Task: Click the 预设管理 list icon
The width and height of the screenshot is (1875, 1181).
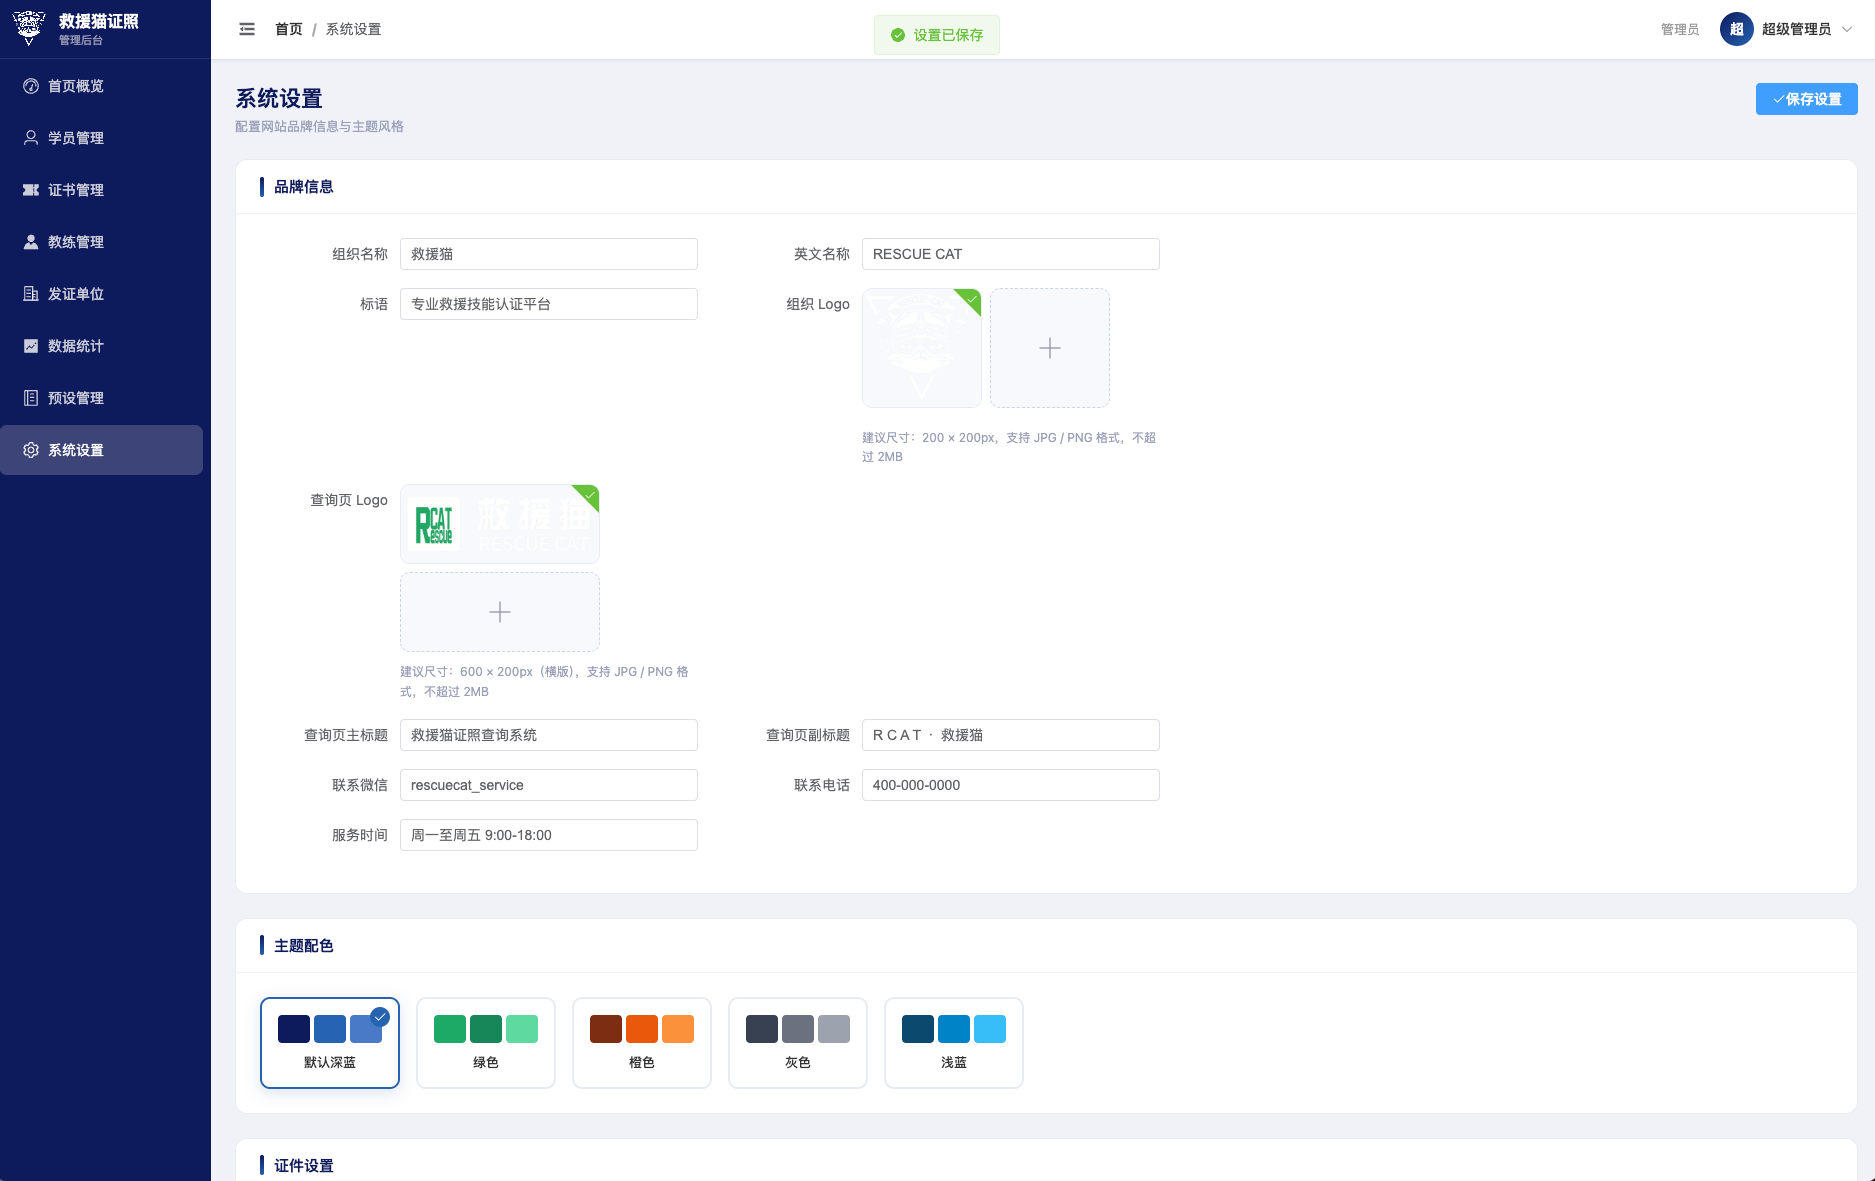Action: (31, 398)
